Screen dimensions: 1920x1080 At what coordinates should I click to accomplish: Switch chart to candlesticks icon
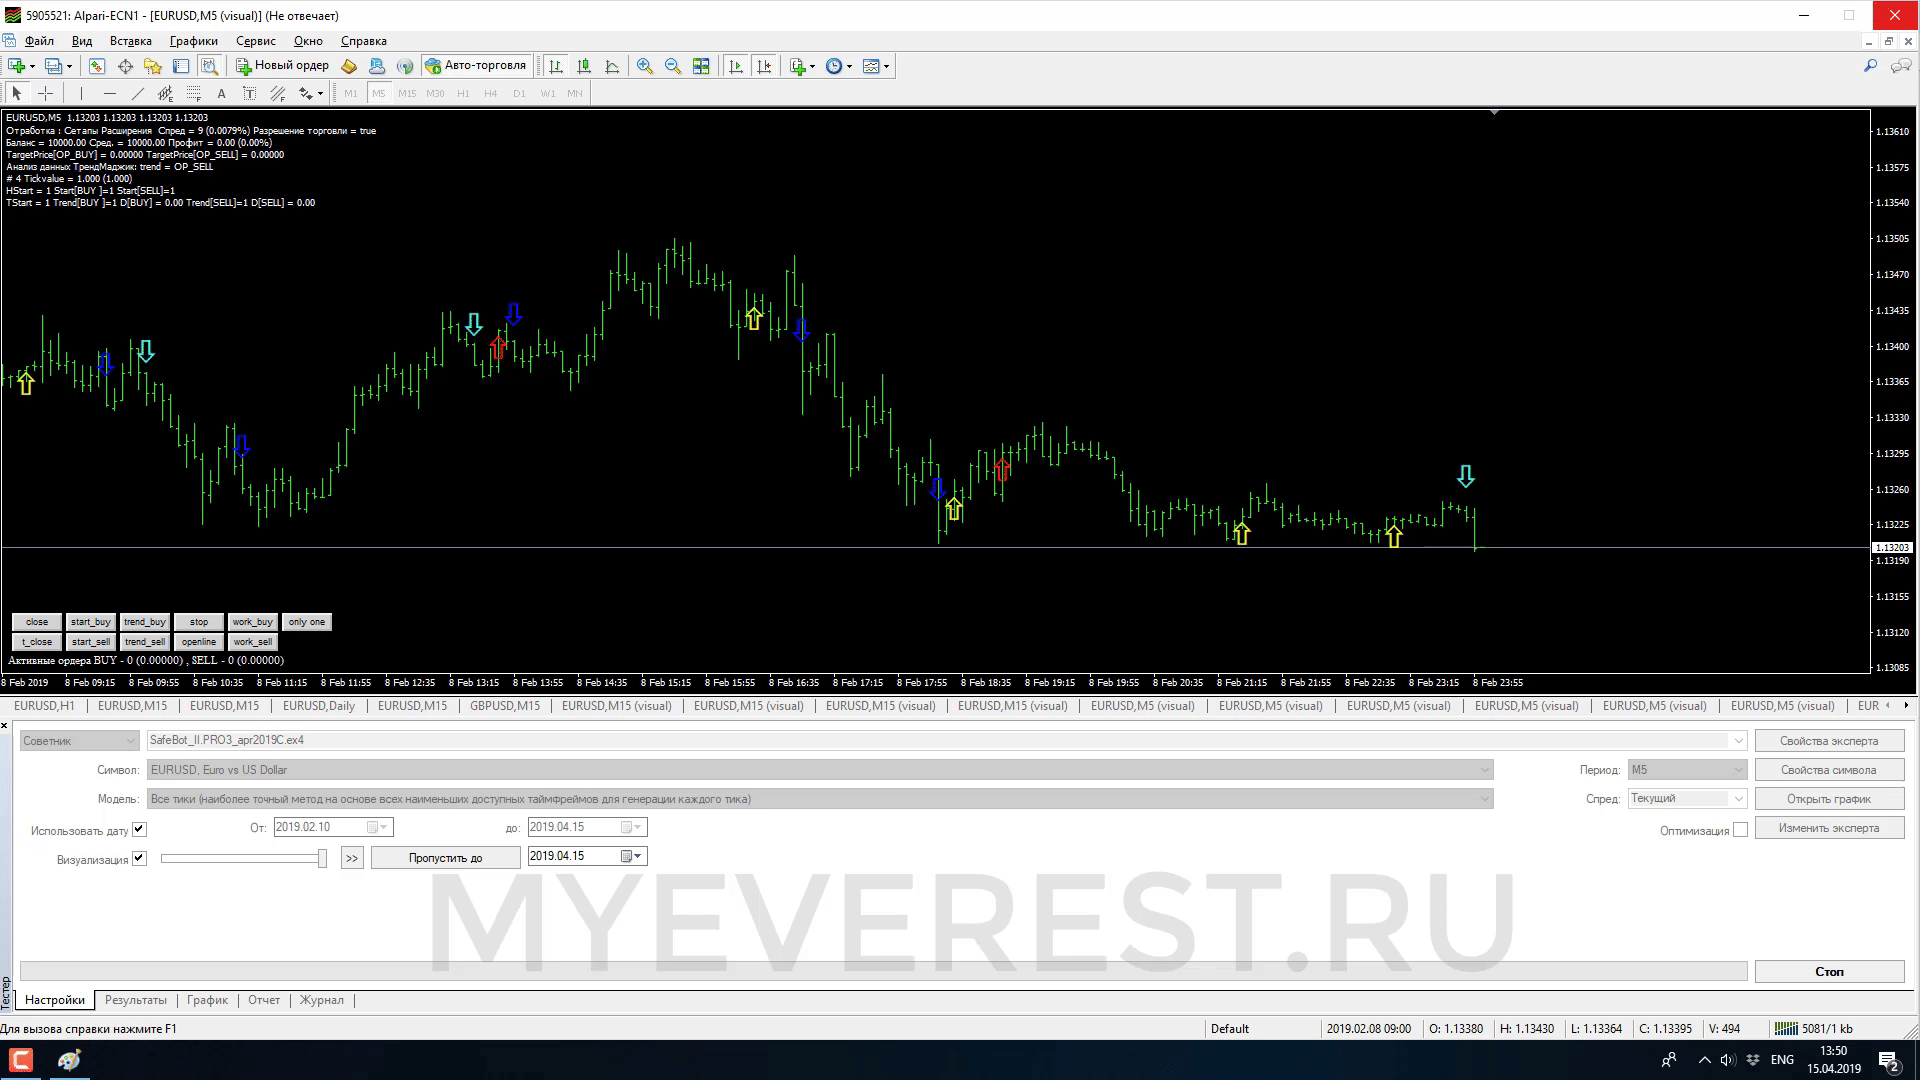[x=584, y=66]
